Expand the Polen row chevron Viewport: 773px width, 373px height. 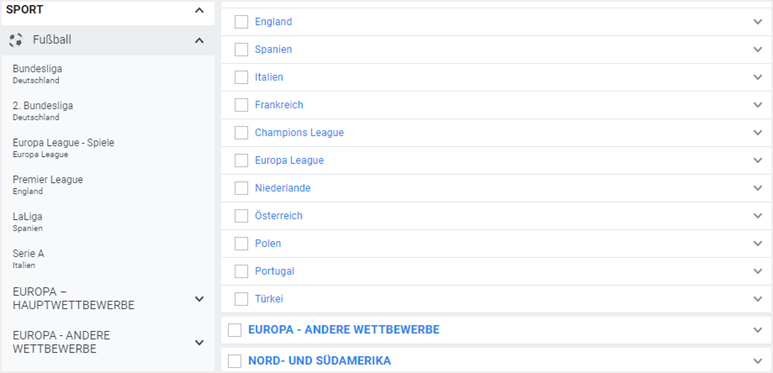point(758,243)
